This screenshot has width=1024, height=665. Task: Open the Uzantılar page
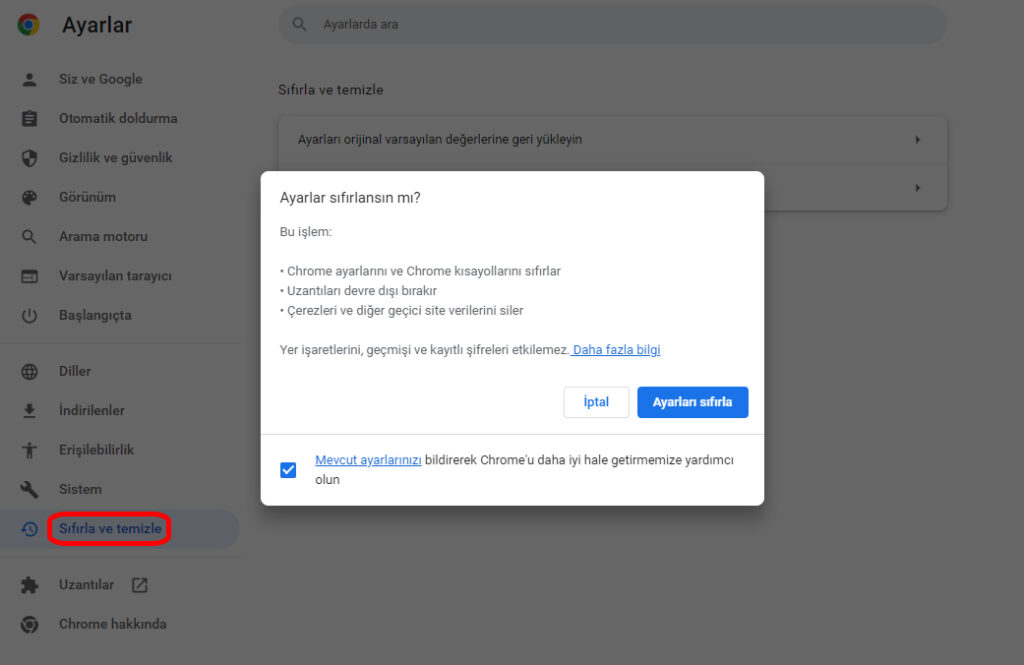coord(86,585)
